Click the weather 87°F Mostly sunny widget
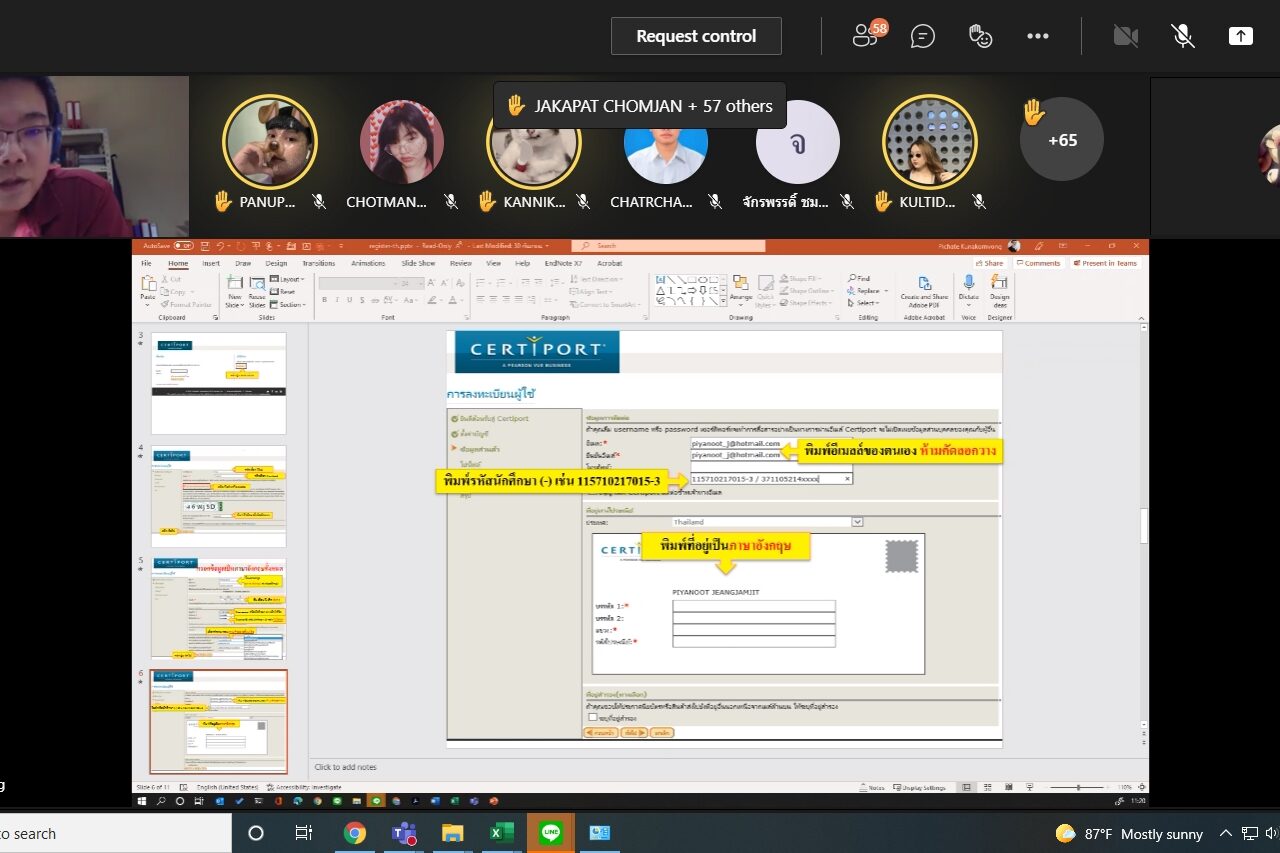 [1129, 833]
